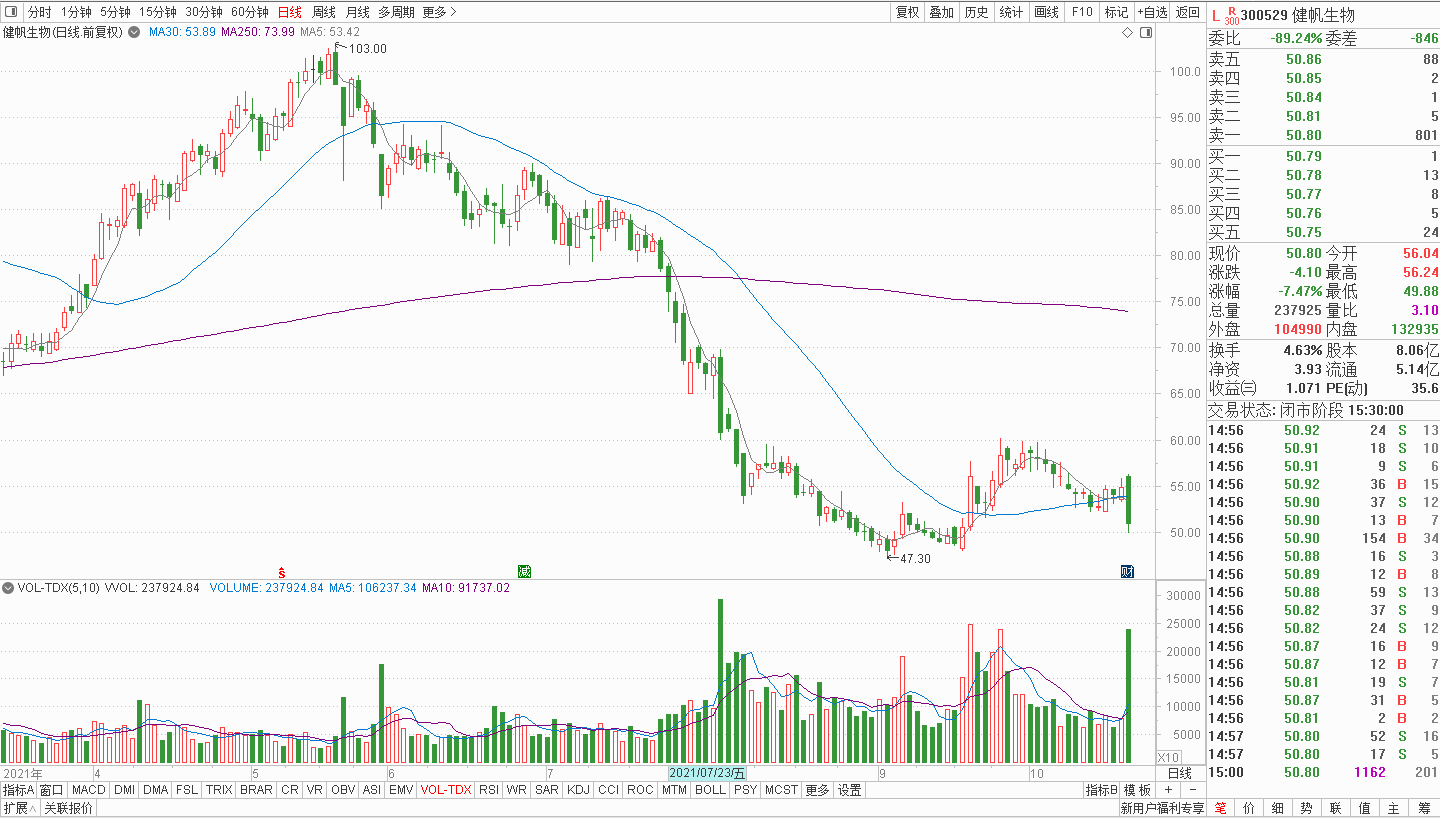This screenshot has width=1440, height=819.
Task: Switch chart to 30分钟 period
Action: click(204, 12)
